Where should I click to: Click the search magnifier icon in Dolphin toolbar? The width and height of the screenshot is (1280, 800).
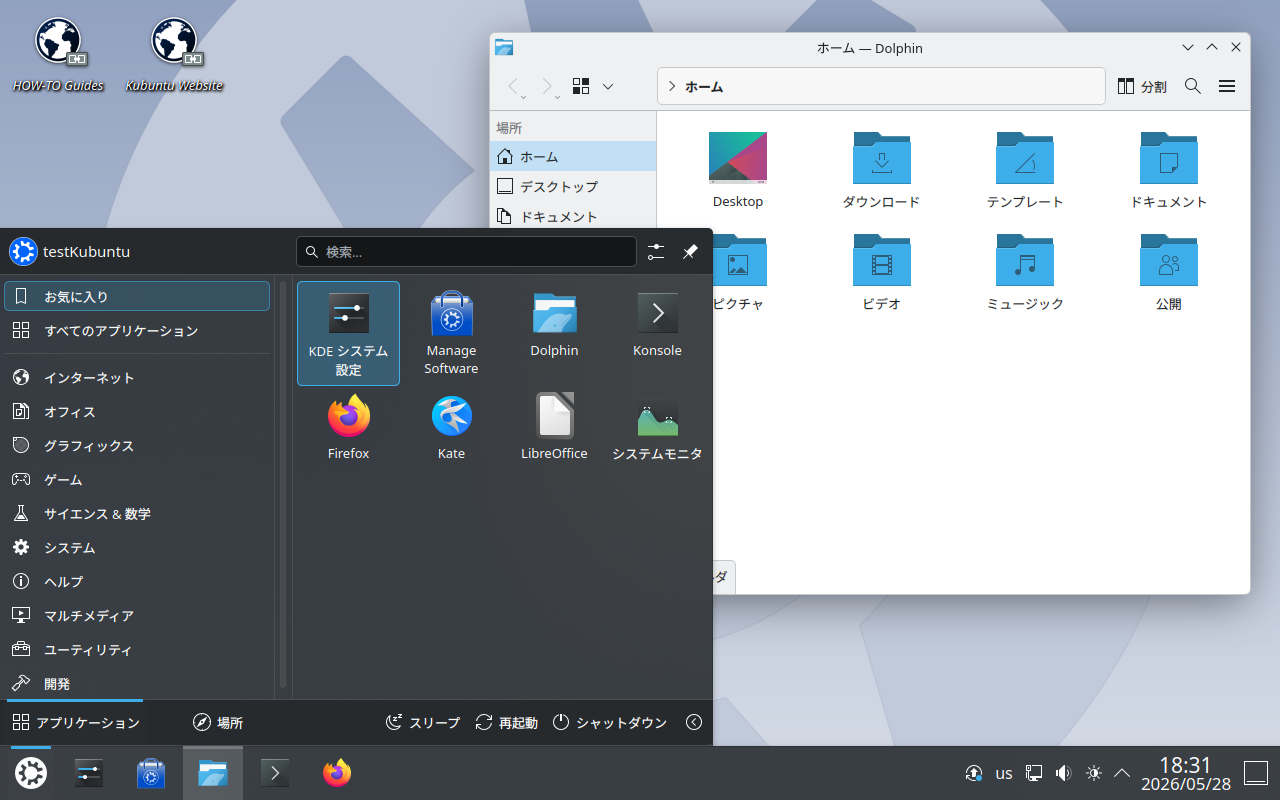1192,86
